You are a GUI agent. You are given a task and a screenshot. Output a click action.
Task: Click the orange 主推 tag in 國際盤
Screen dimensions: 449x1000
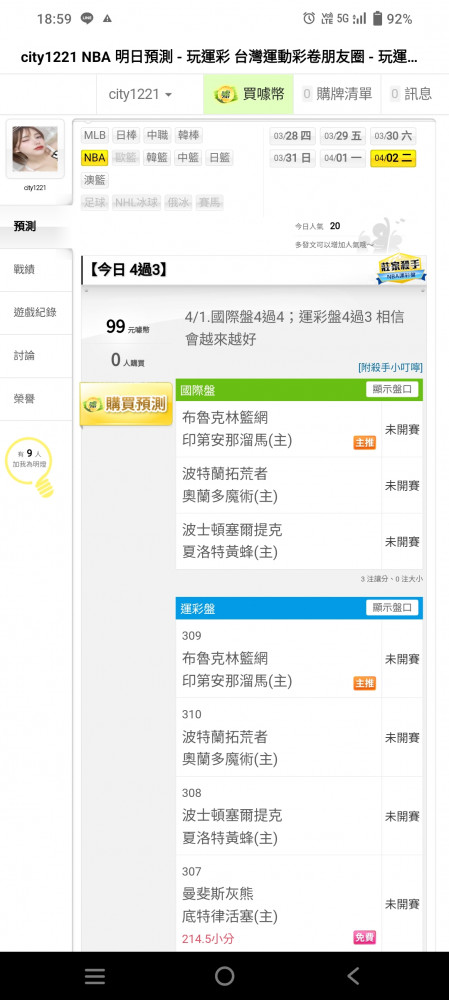click(x=364, y=443)
